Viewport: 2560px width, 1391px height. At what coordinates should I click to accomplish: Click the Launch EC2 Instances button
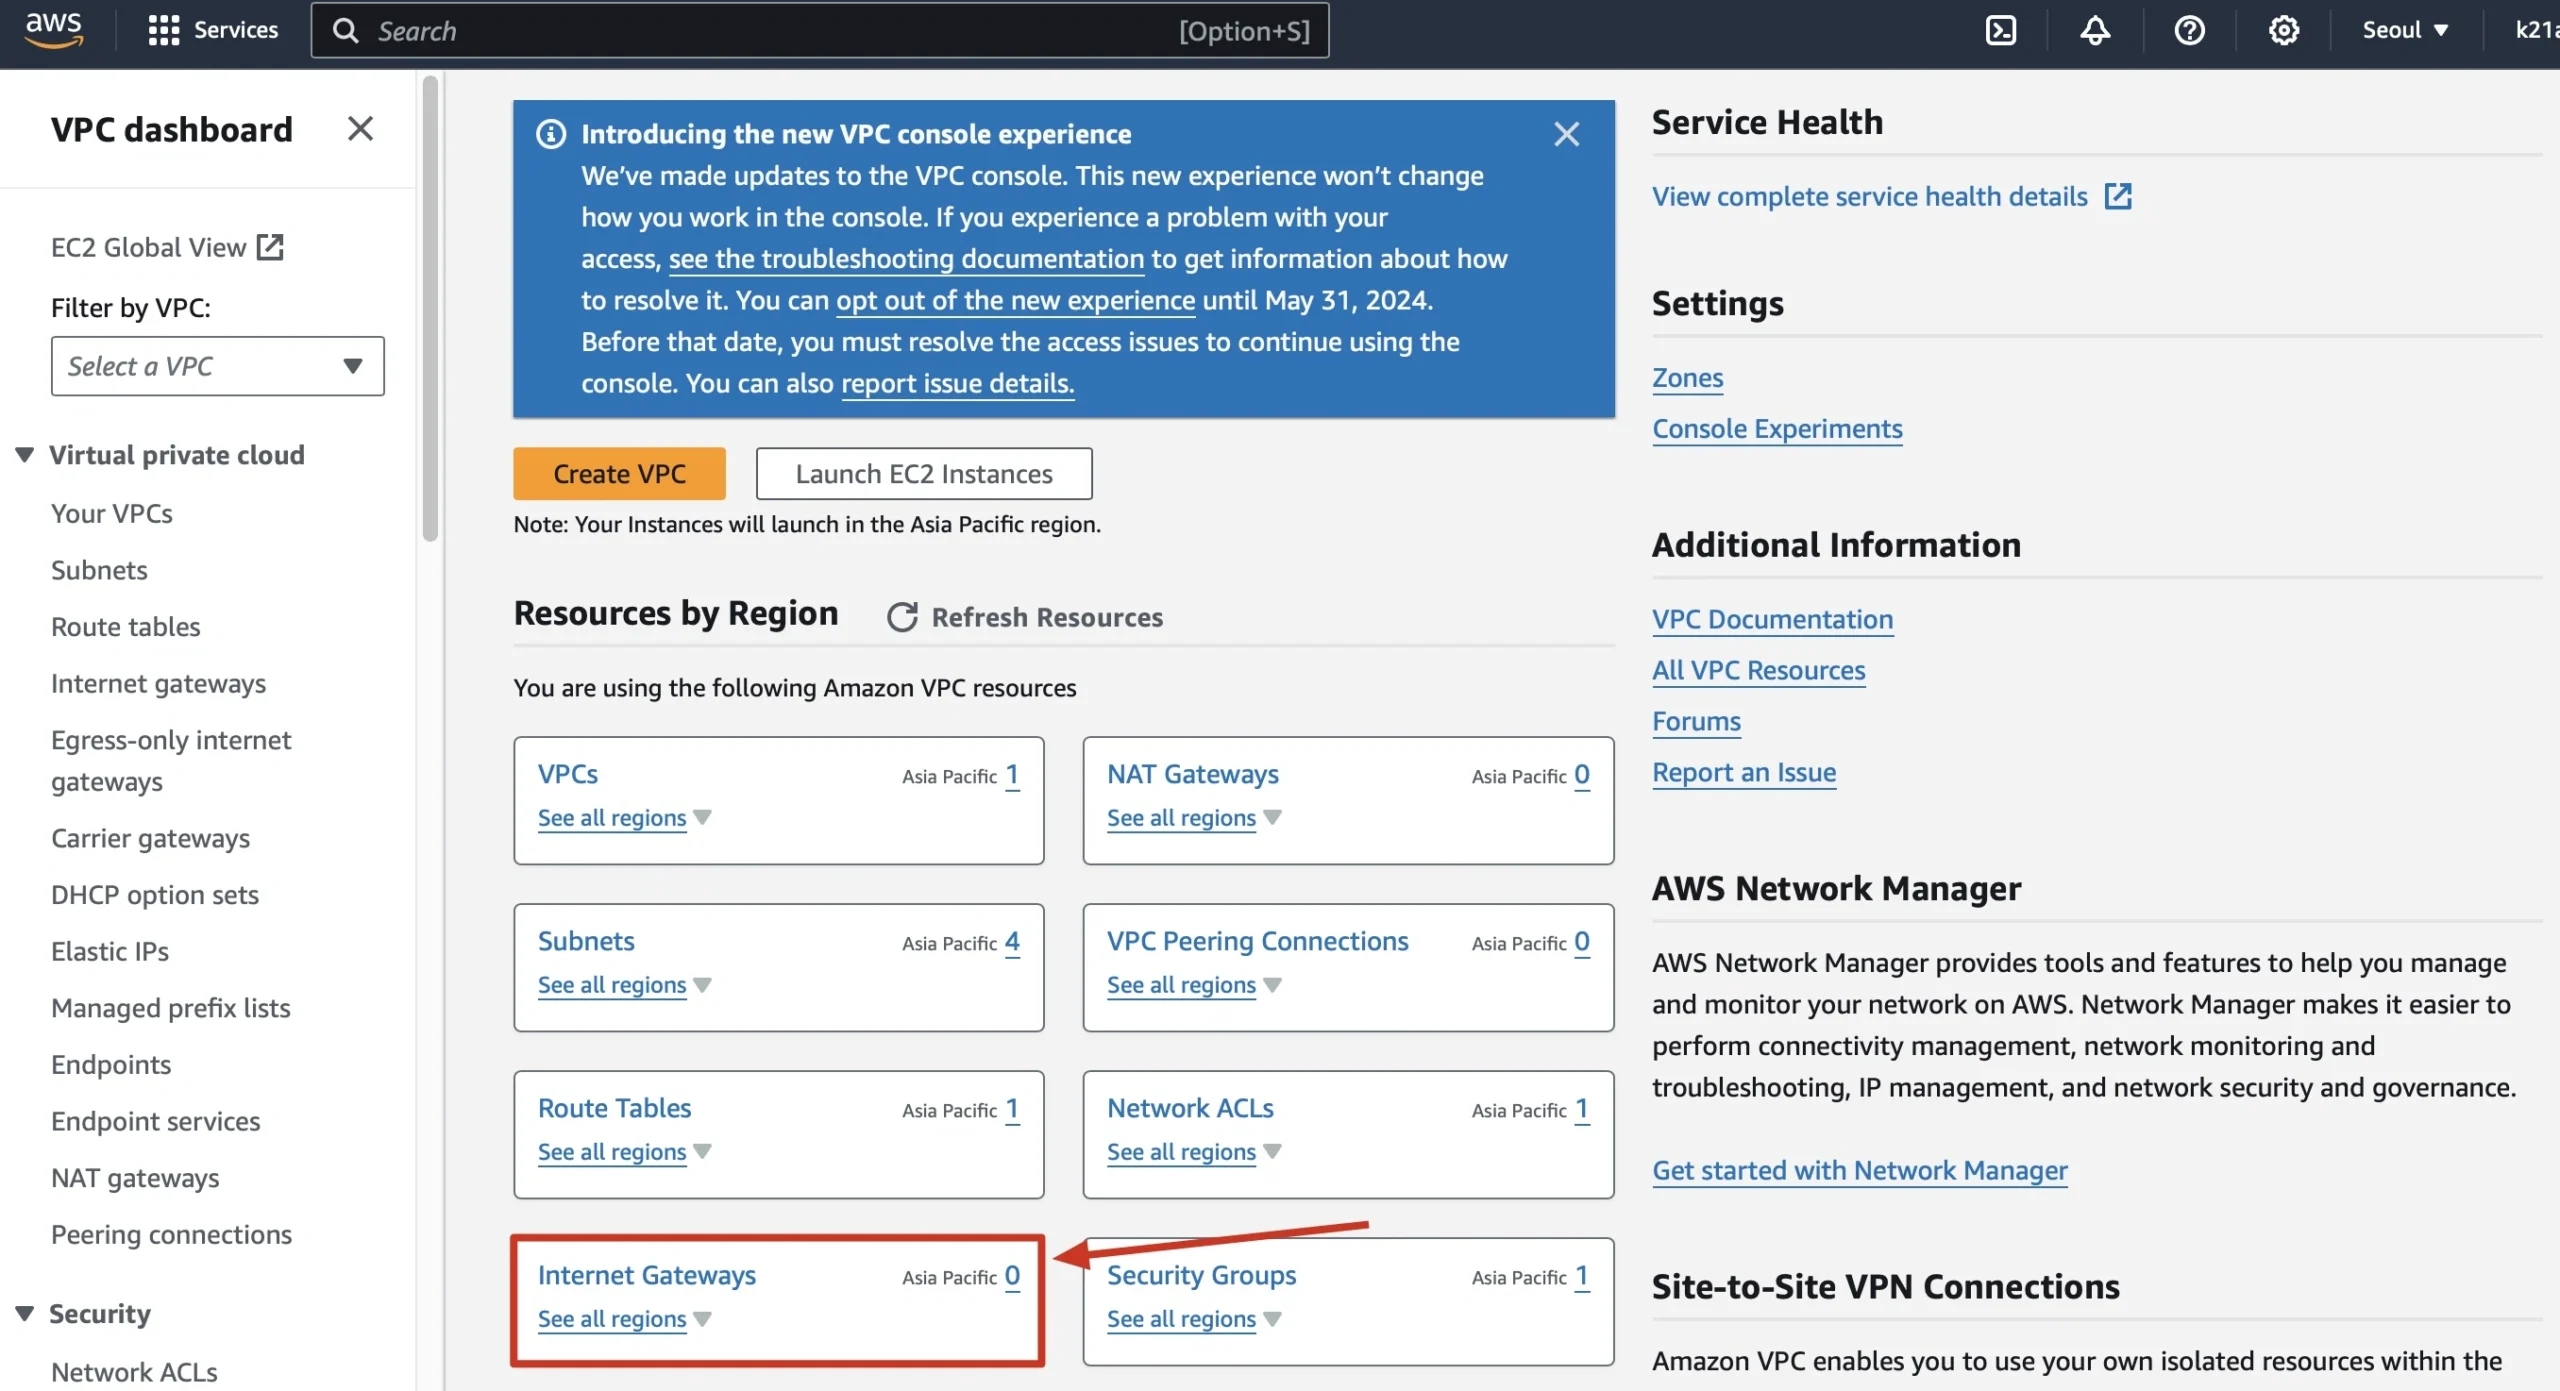tap(923, 474)
